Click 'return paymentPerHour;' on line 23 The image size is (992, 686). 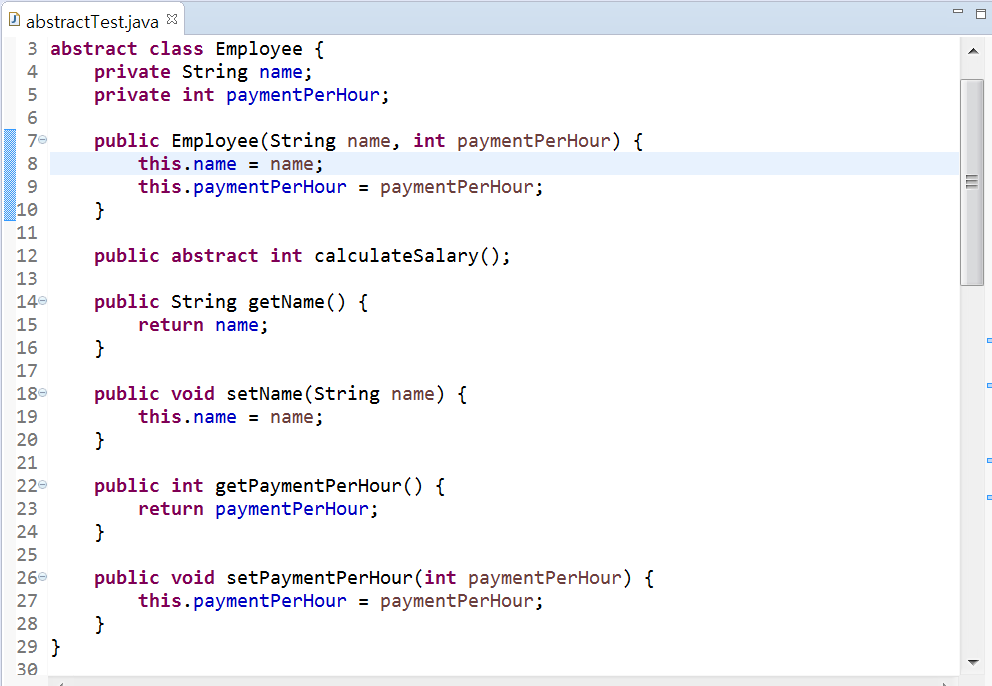pos(258,509)
